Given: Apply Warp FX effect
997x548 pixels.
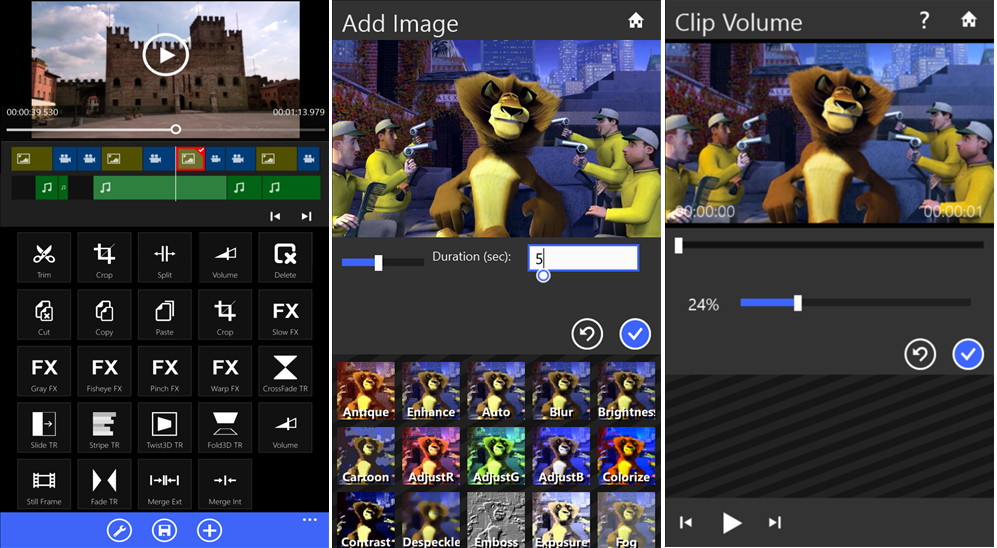Looking at the screenshot, I should (225, 371).
